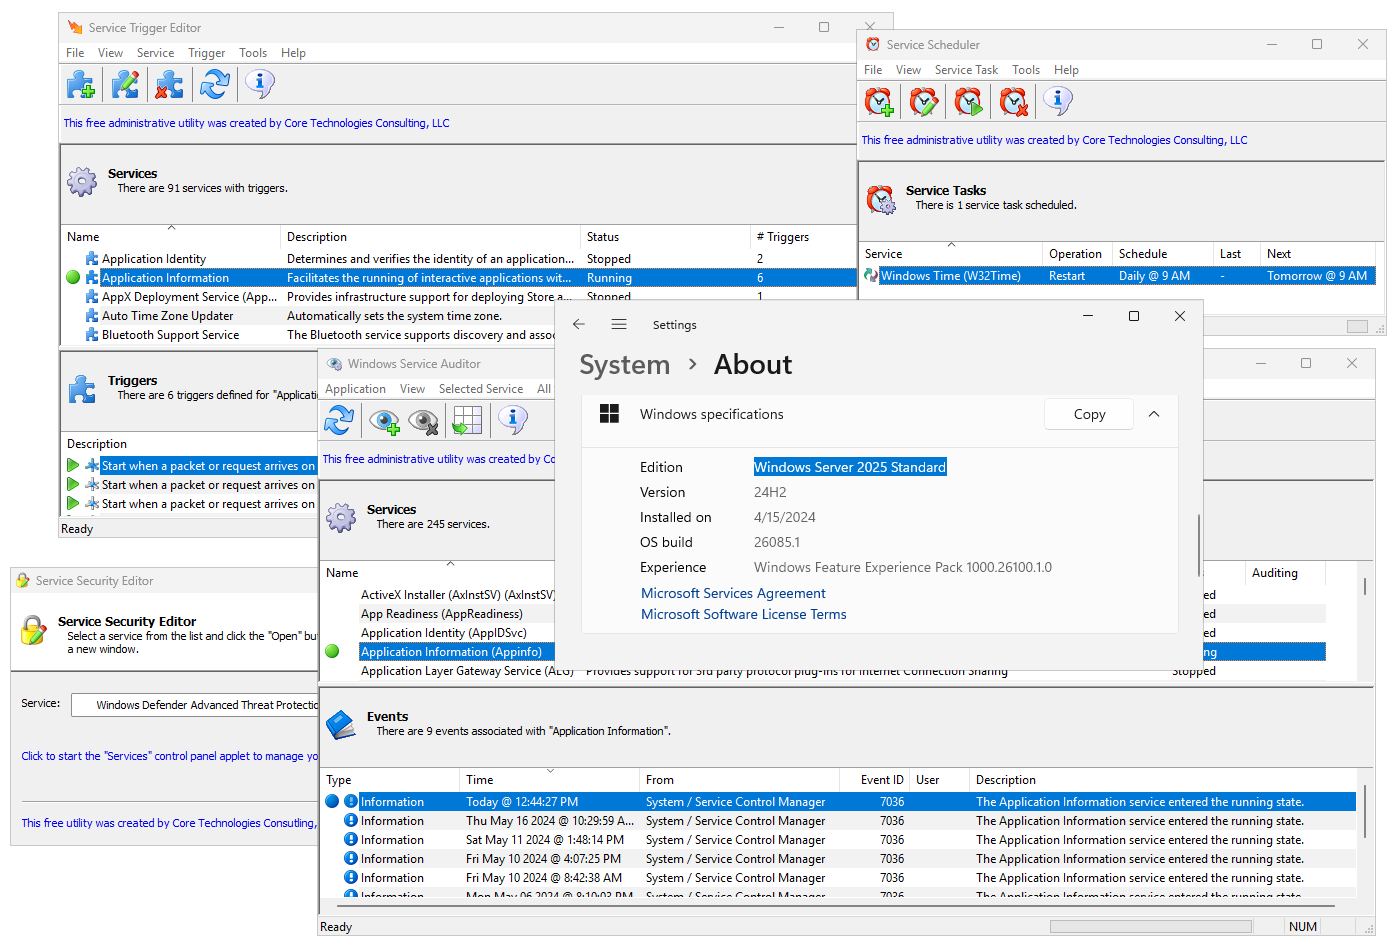The height and width of the screenshot is (945, 1399).
Task: Click Delete Trigger red-X puzzle icon
Action: tap(169, 85)
